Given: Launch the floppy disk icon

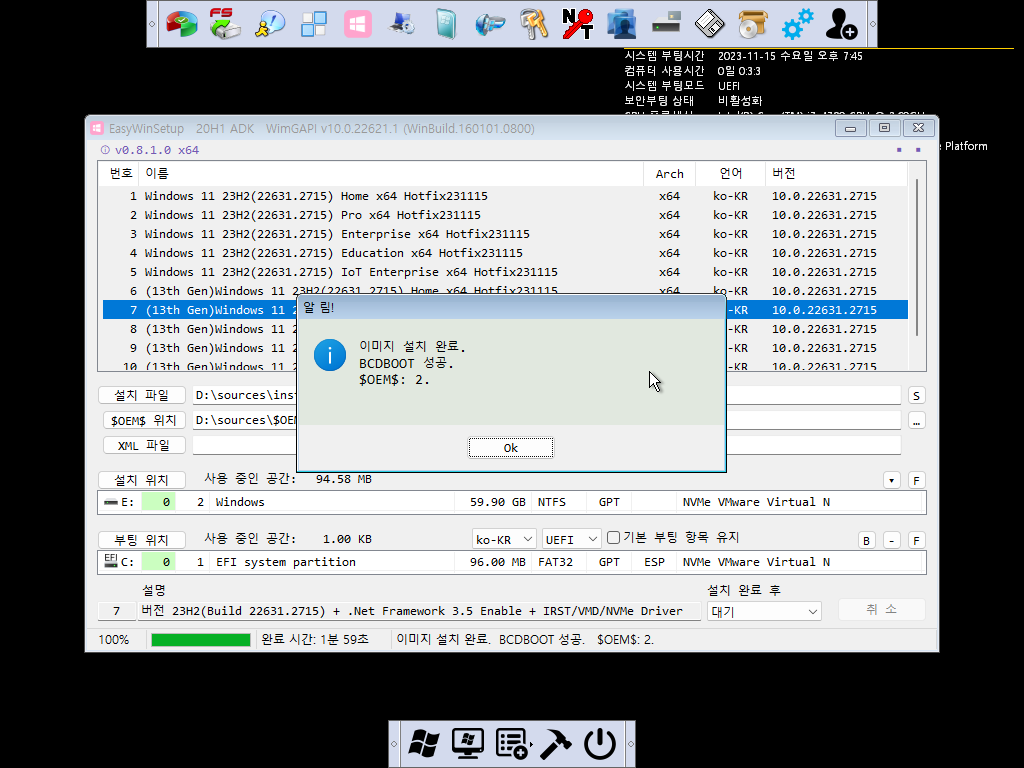Looking at the screenshot, I should coord(709,24).
